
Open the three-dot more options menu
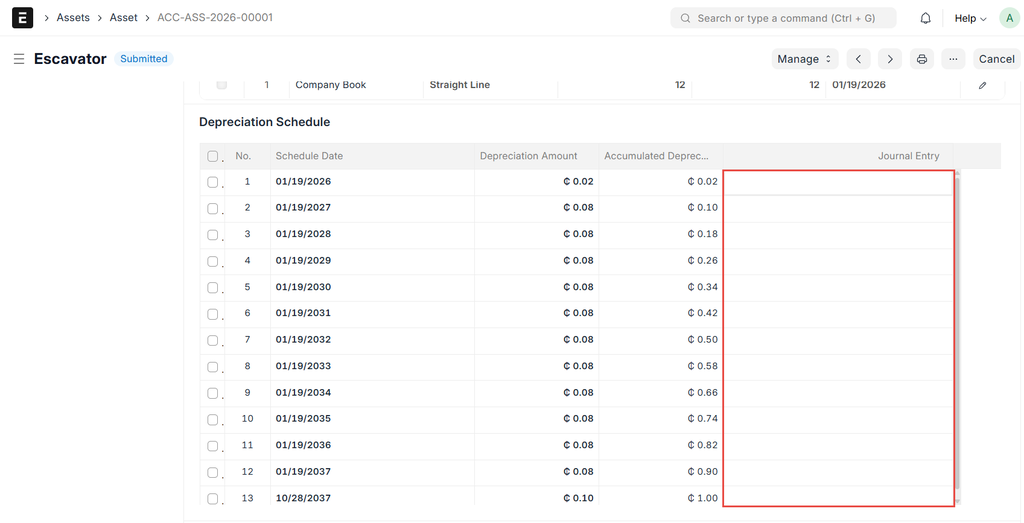coord(953,59)
